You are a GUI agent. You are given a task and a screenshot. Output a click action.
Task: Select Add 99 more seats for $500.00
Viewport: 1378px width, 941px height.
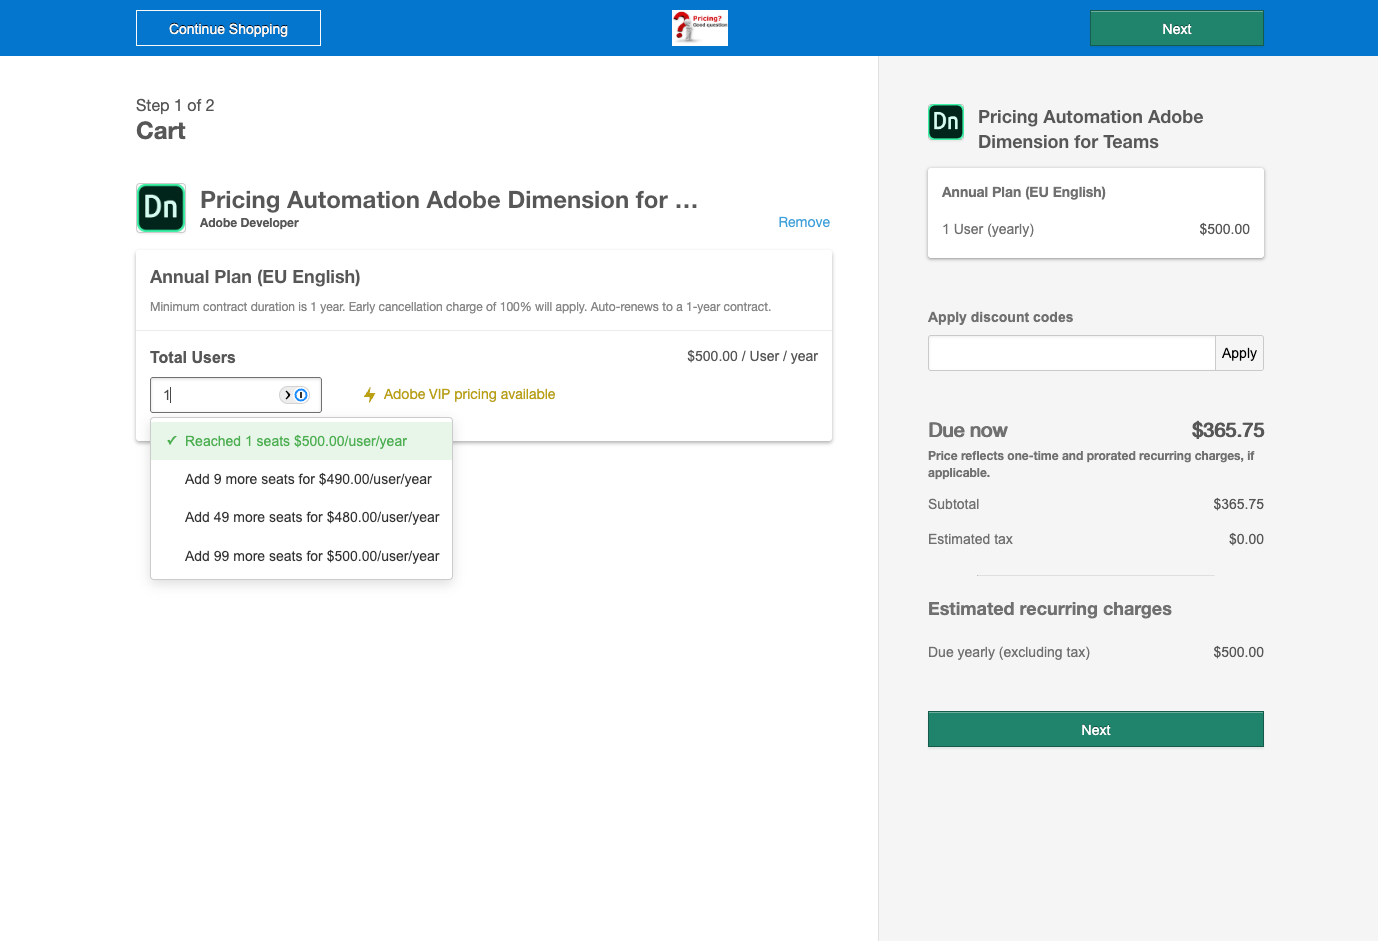312,556
